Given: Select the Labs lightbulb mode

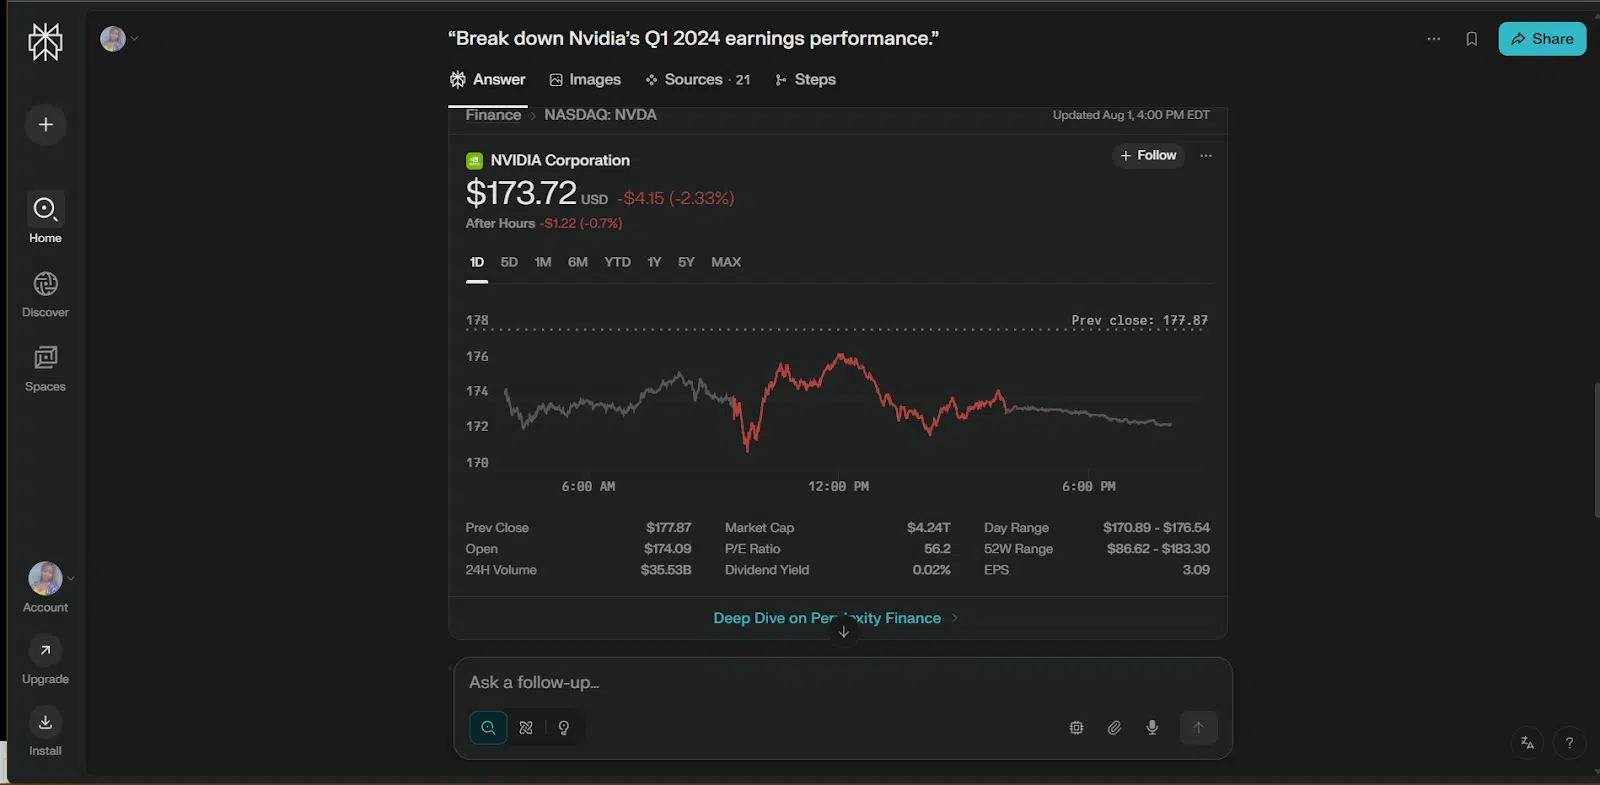Looking at the screenshot, I should (564, 728).
